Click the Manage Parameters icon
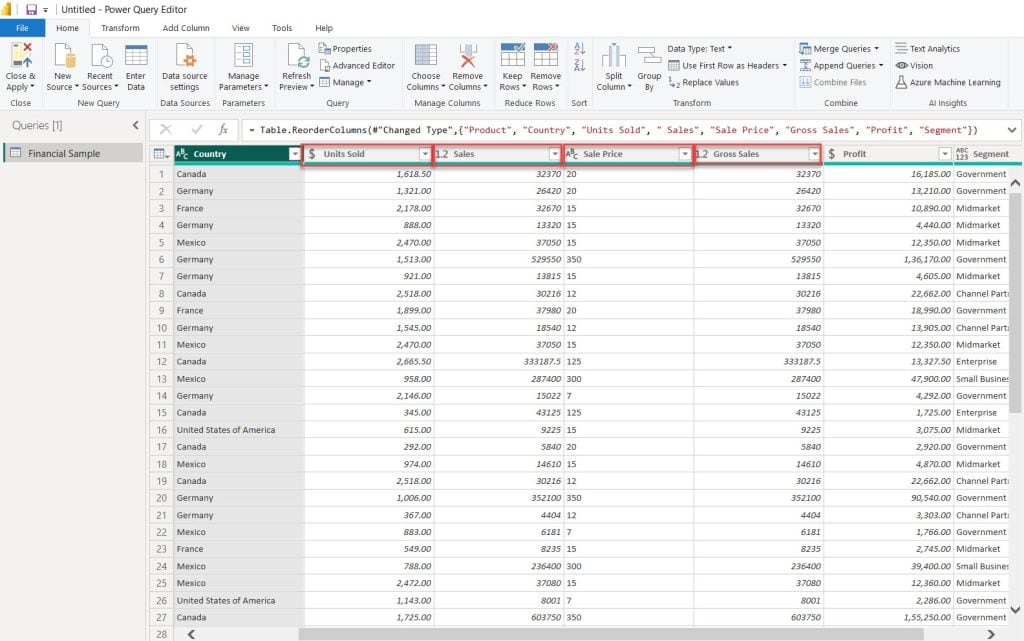This screenshot has width=1024, height=641. (x=243, y=56)
